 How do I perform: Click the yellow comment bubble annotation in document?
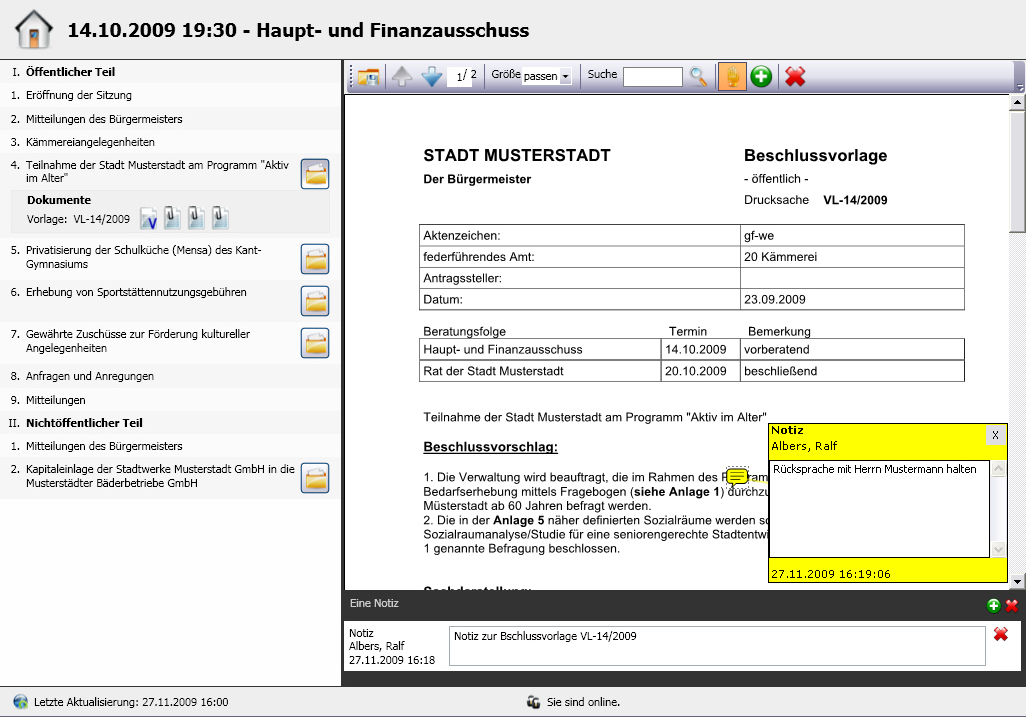point(737,476)
